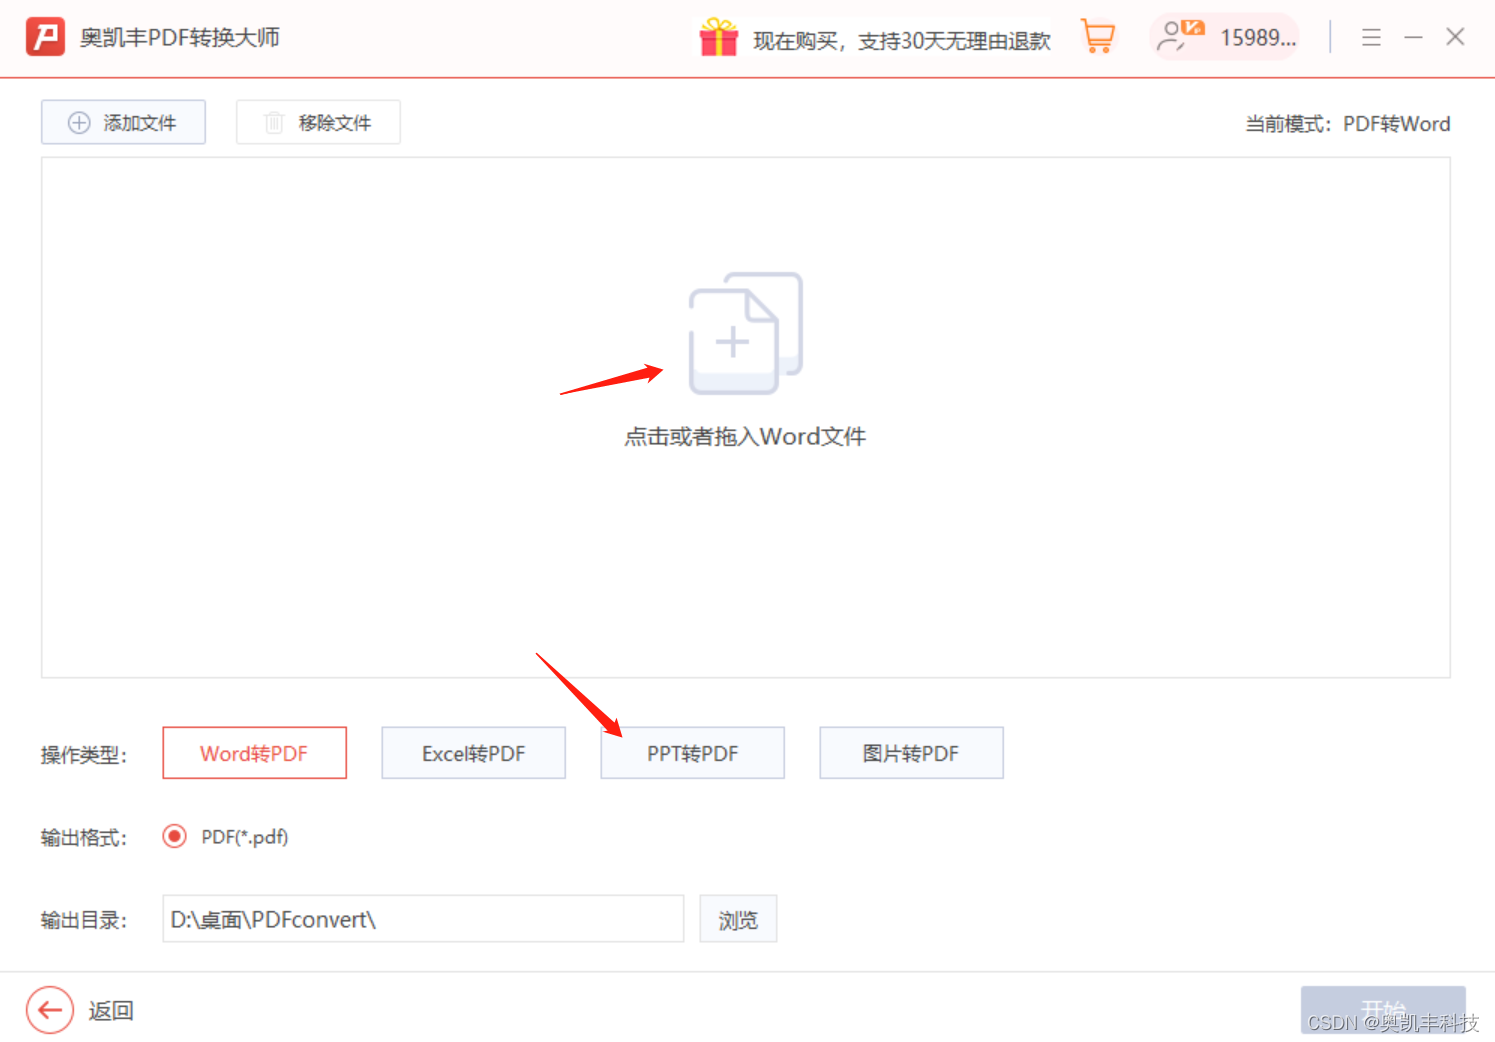The height and width of the screenshot is (1042, 1495).
Task: Click the 开始 start button
Action: [1383, 1010]
